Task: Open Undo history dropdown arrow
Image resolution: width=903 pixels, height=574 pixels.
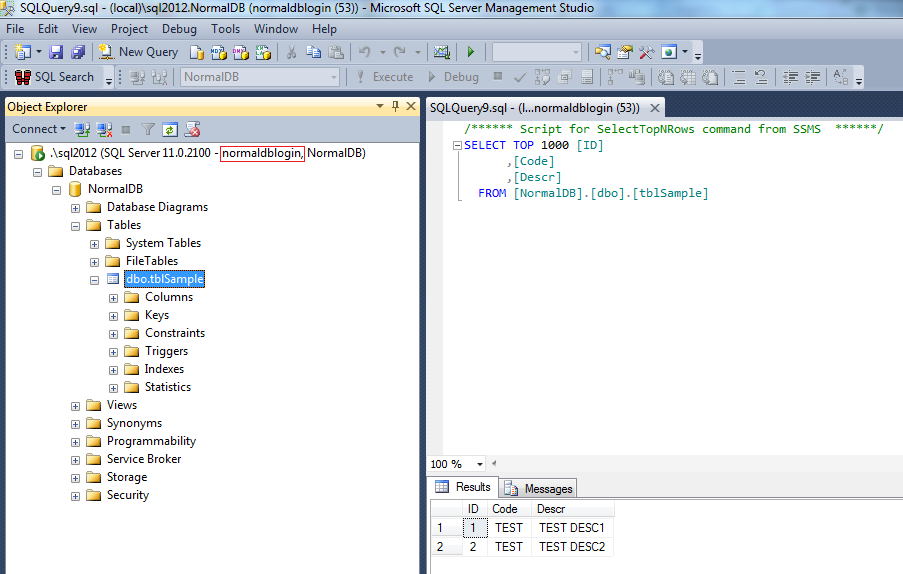Action: point(382,52)
